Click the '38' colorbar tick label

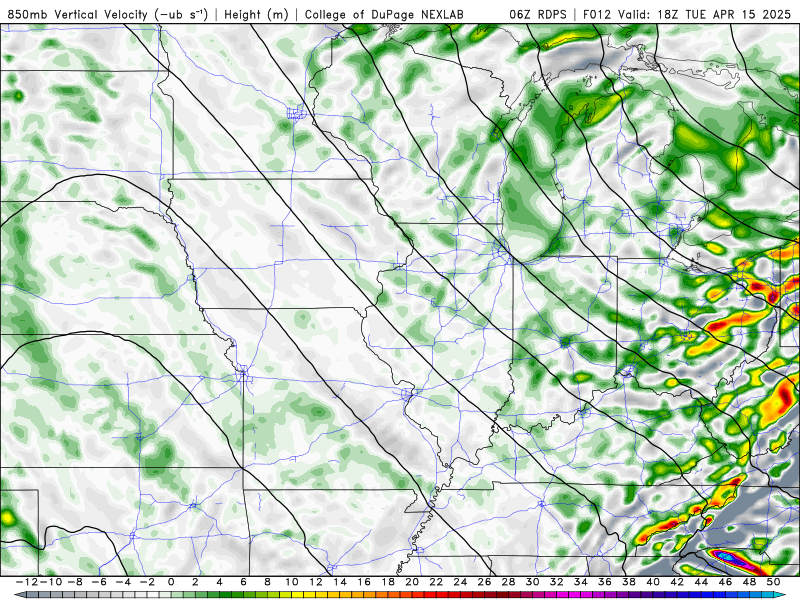point(629,582)
